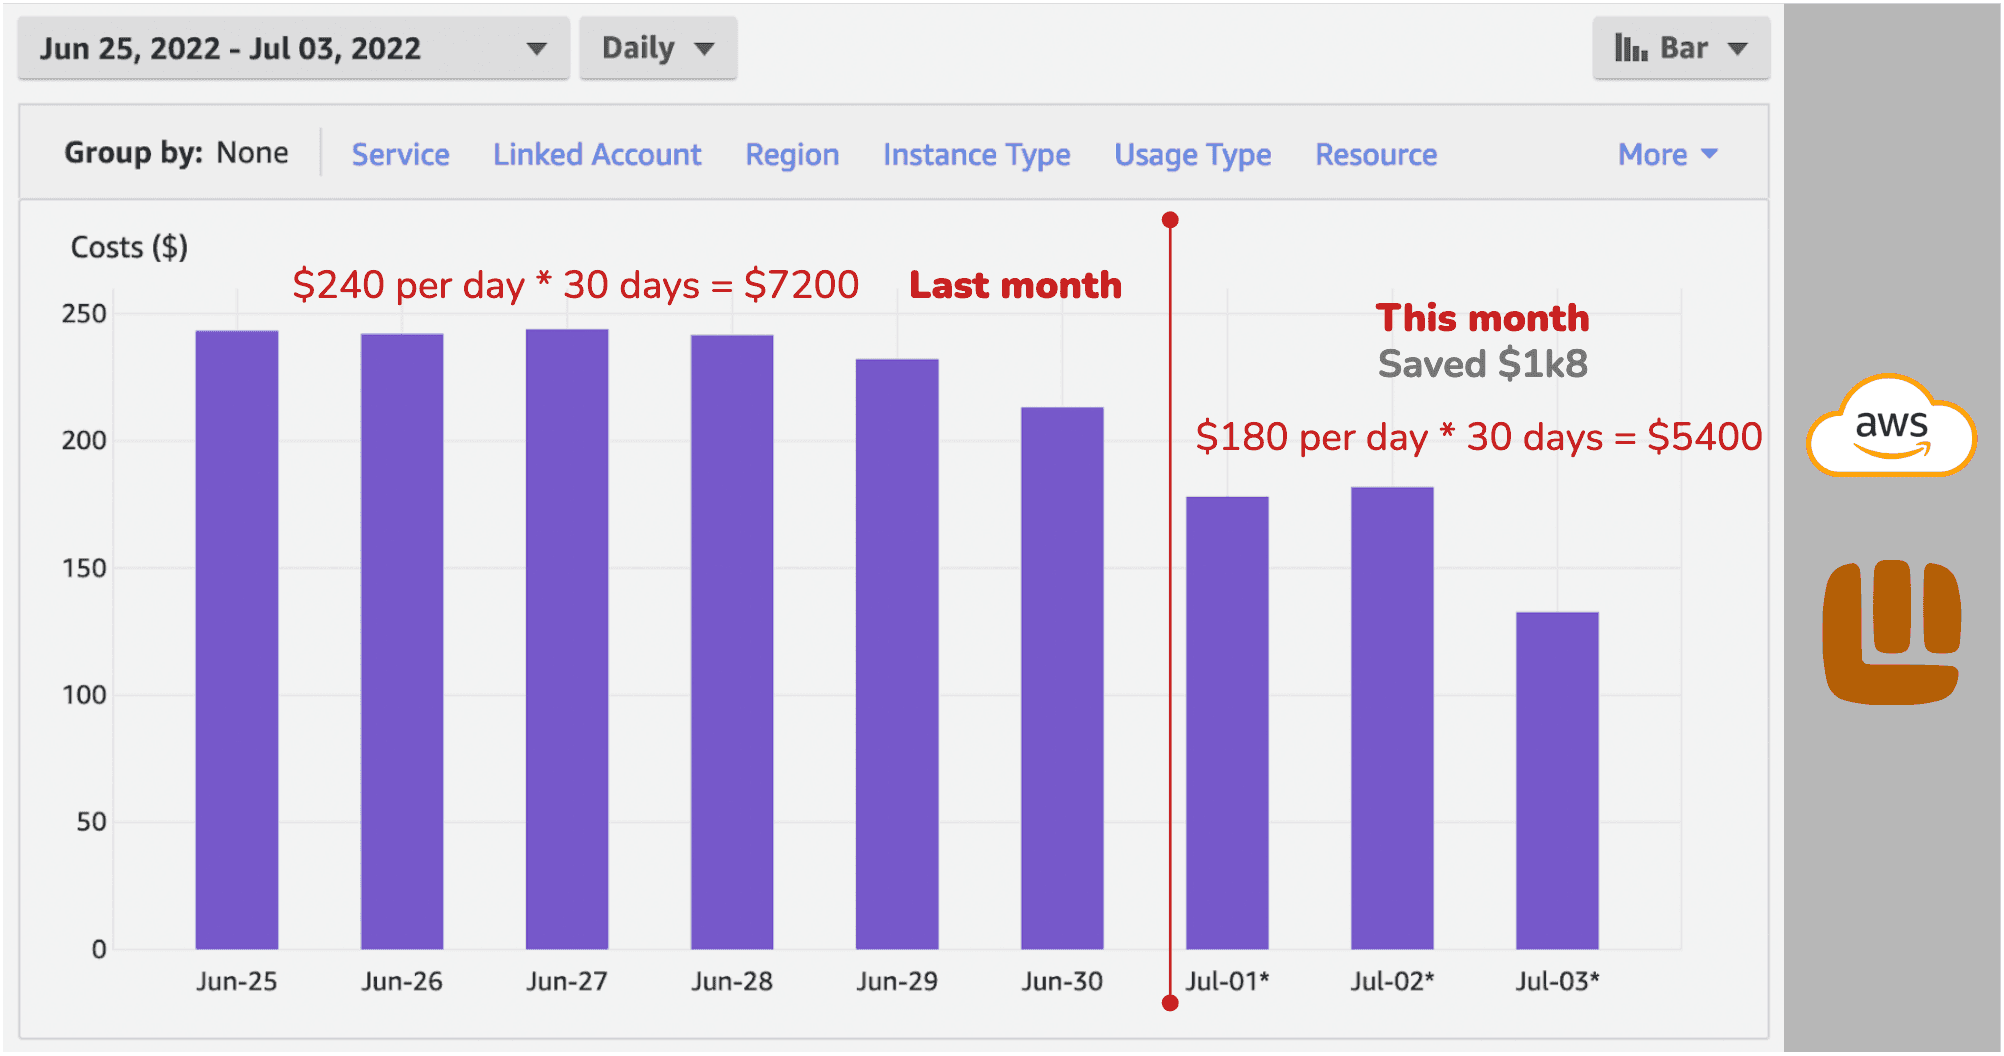The height and width of the screenshot is (1056, 2004).
Task: Select the Jul-03 bar in chart
Action: pyautogui.click(x=1557, y=780)
